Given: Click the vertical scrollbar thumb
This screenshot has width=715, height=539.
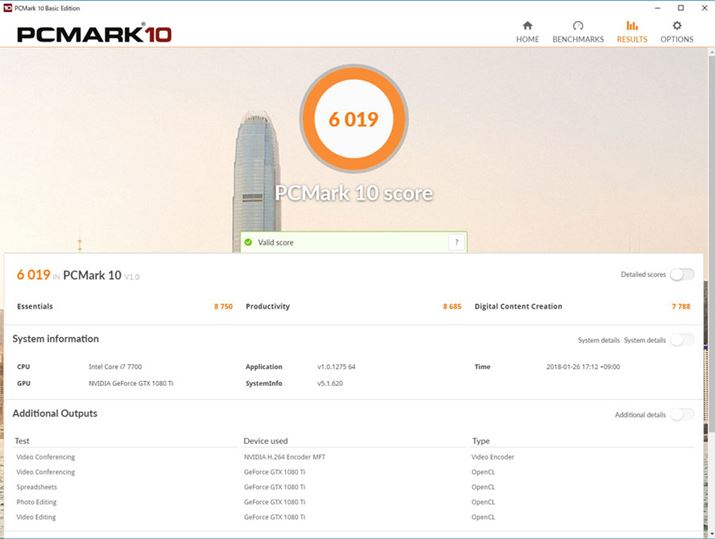Looking at the screenshot, I should click(x=711, y=244).
